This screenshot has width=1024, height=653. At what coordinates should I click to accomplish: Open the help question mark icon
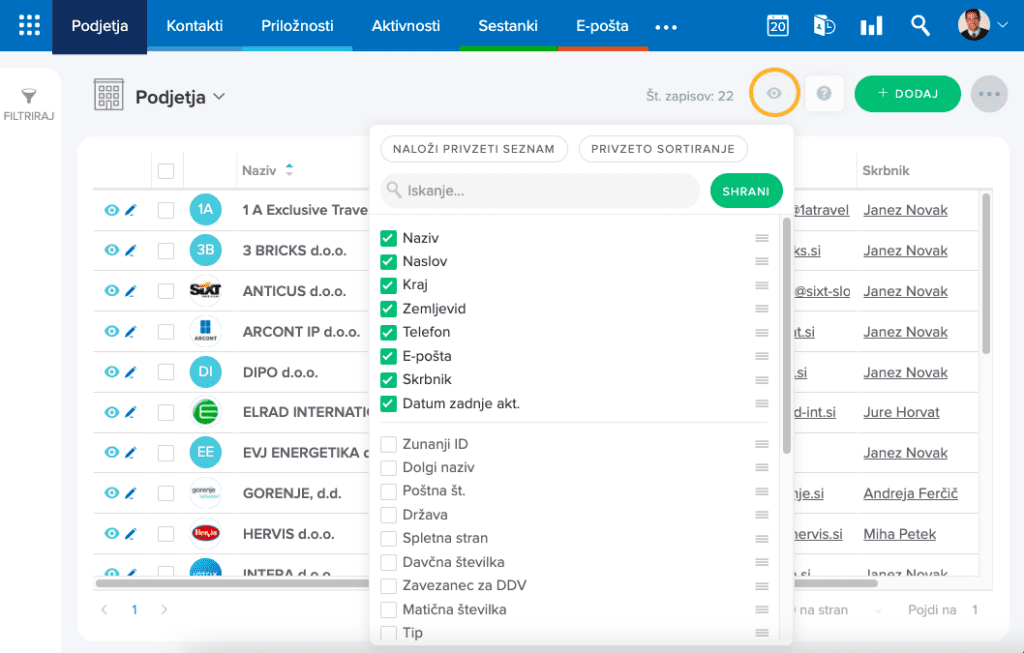824,94
